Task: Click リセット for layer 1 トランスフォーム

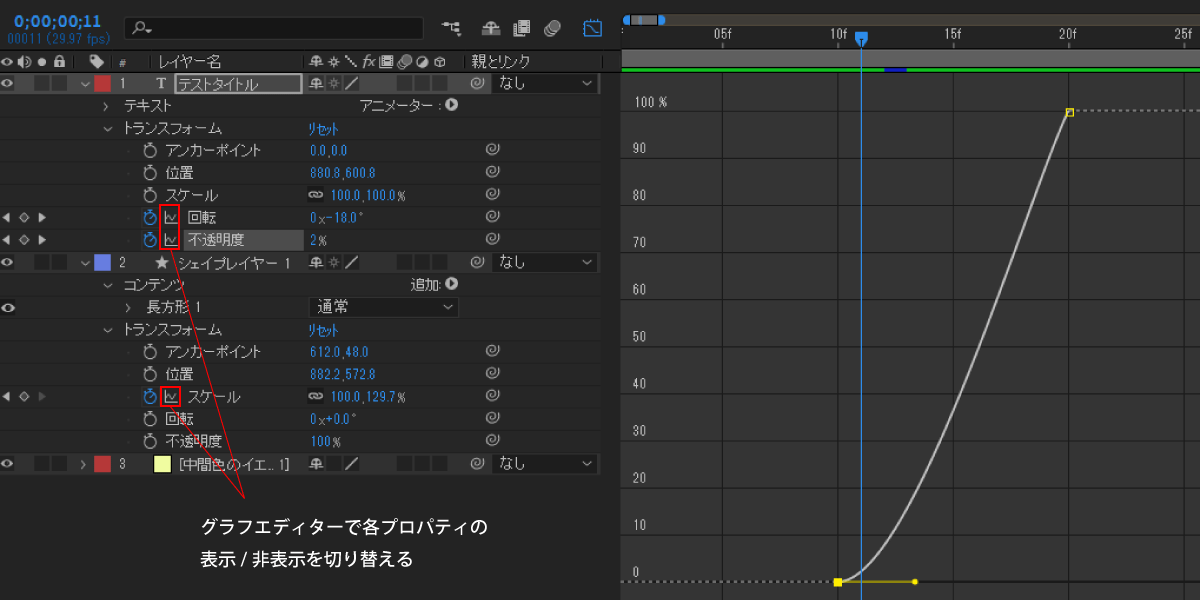Action: (323, 128)
